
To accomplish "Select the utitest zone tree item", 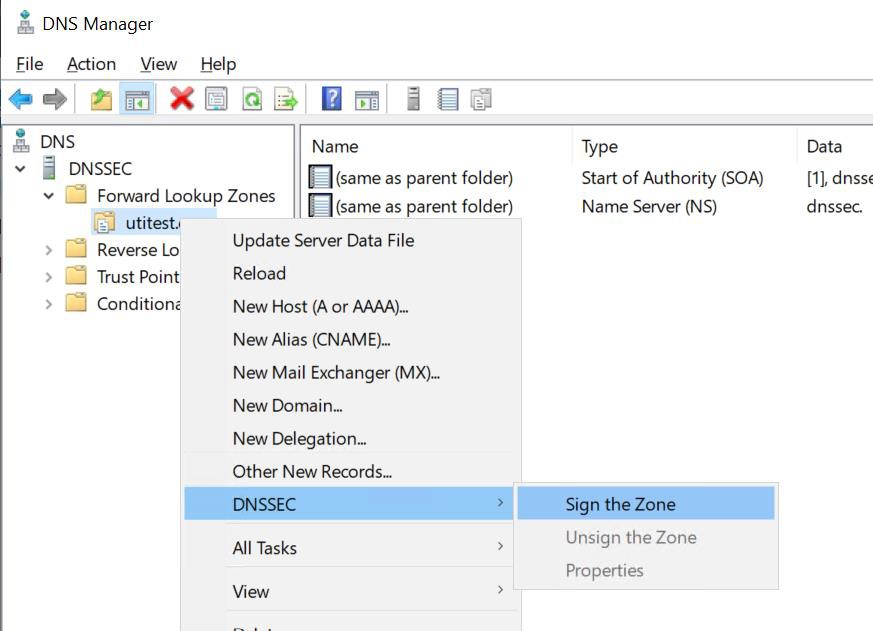I will click(153, 222).
